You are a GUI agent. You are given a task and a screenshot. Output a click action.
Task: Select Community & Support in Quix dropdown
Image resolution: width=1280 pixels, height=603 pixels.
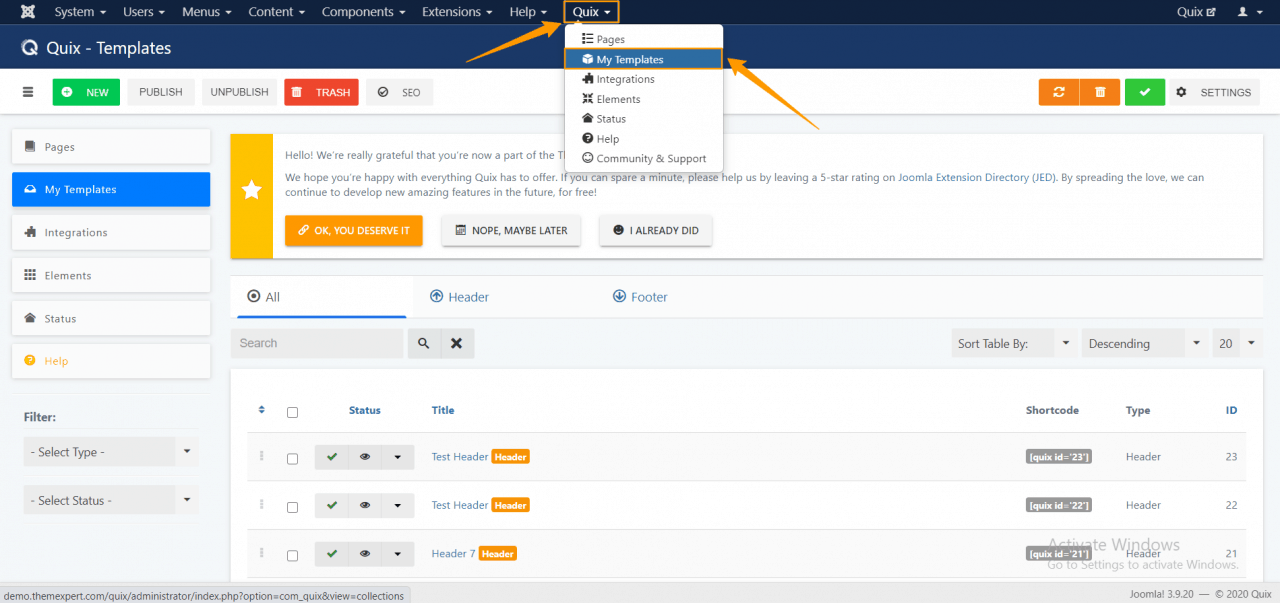click(643, 158)
